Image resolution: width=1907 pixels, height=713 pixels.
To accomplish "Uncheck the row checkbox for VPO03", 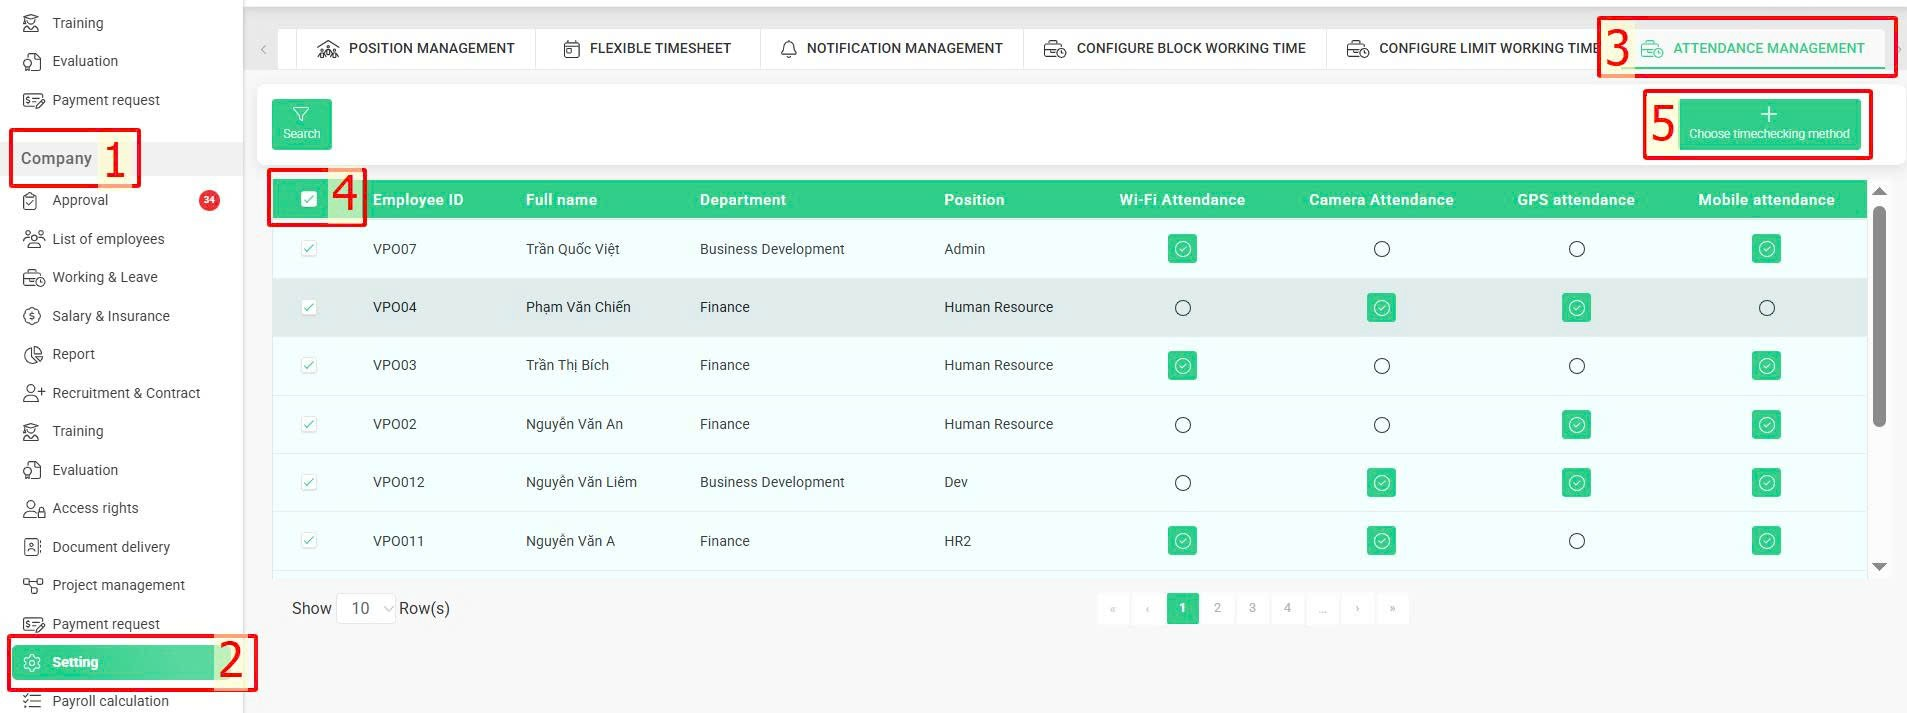I will 309,365.
